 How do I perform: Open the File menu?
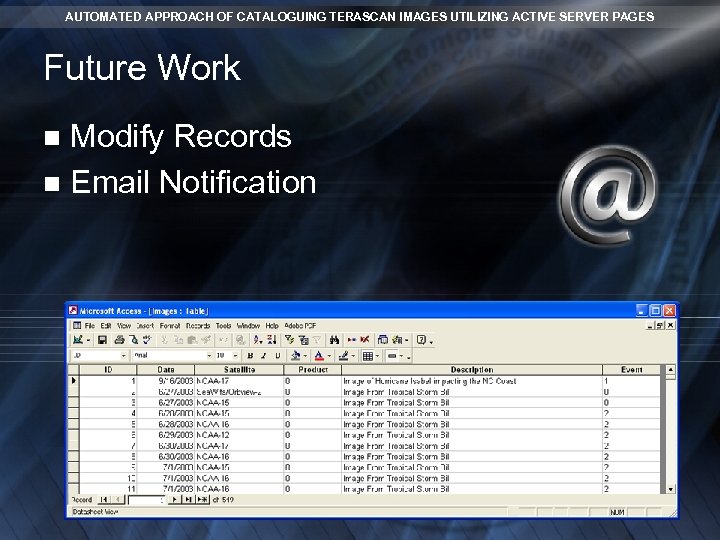click(90, 326)
